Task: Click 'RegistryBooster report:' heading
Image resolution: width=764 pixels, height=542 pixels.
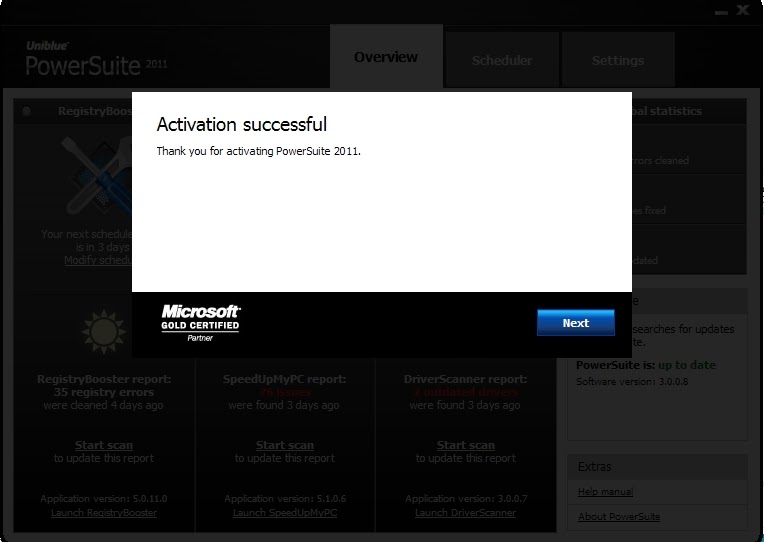Action: [x=104, y=379]
